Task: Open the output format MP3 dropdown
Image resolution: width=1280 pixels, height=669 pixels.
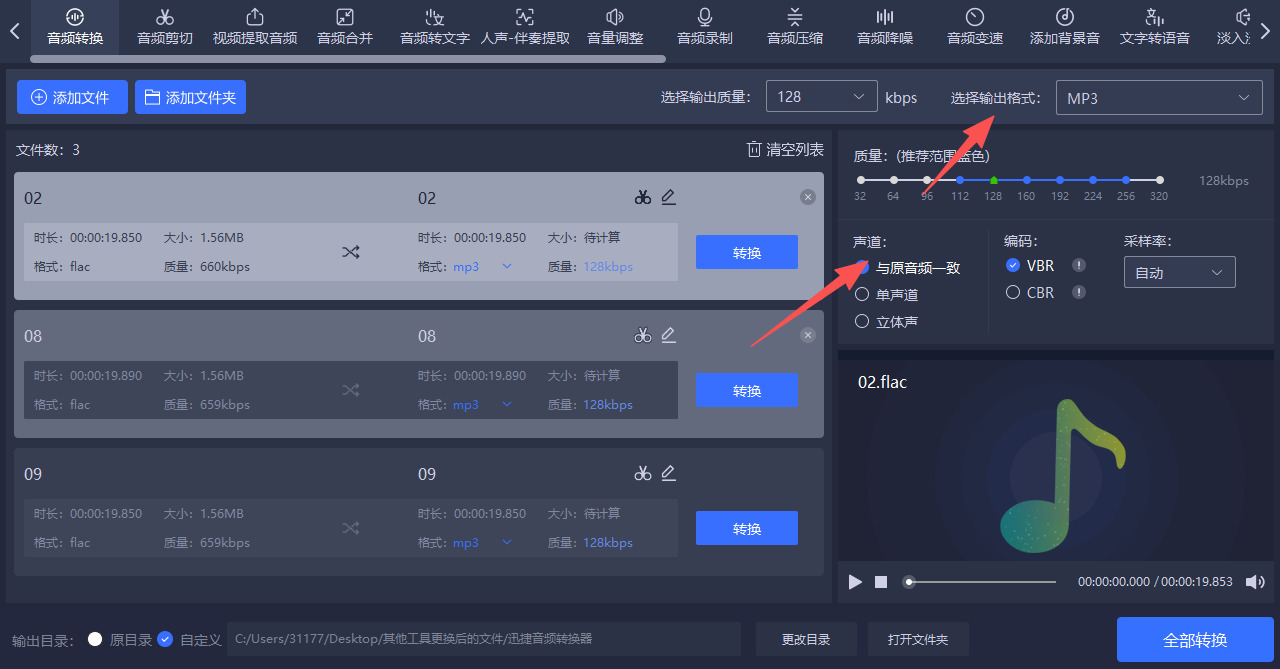Action: 1159,98
